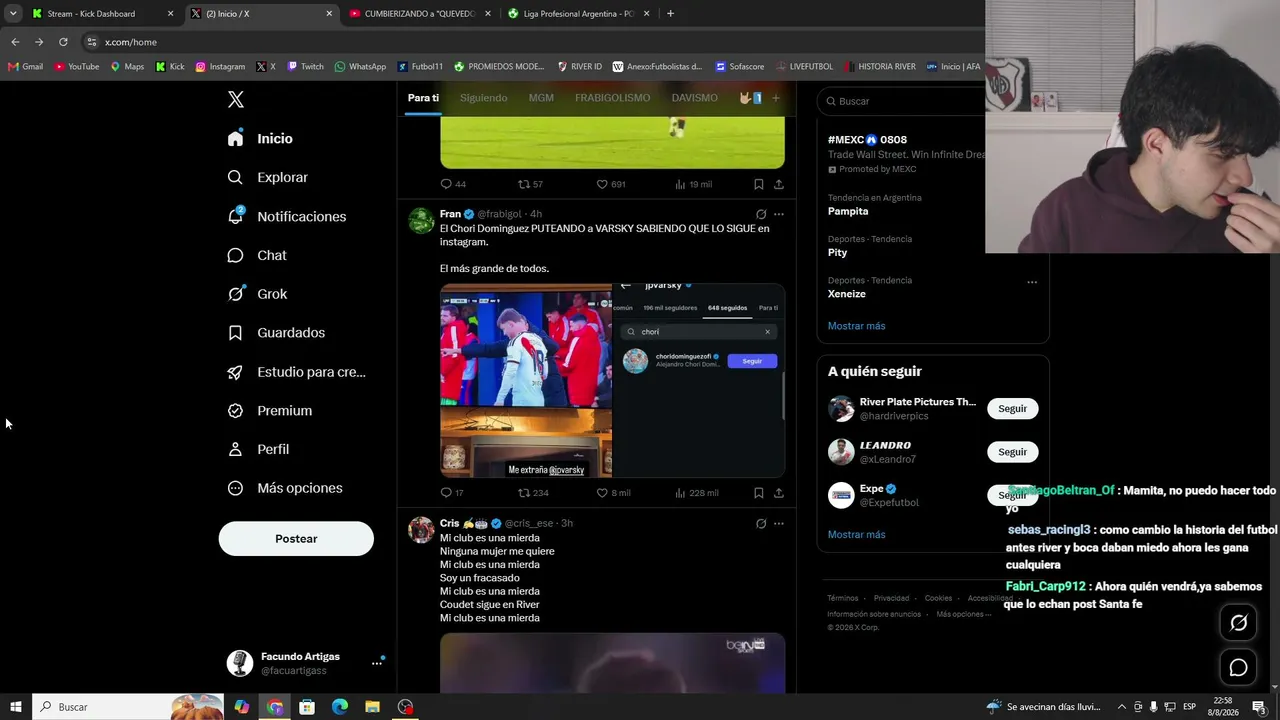The image size is (1280, 720).
Task: Open Grok action on Cris's post
Action: pyautogui.click(x=761, y=523)
